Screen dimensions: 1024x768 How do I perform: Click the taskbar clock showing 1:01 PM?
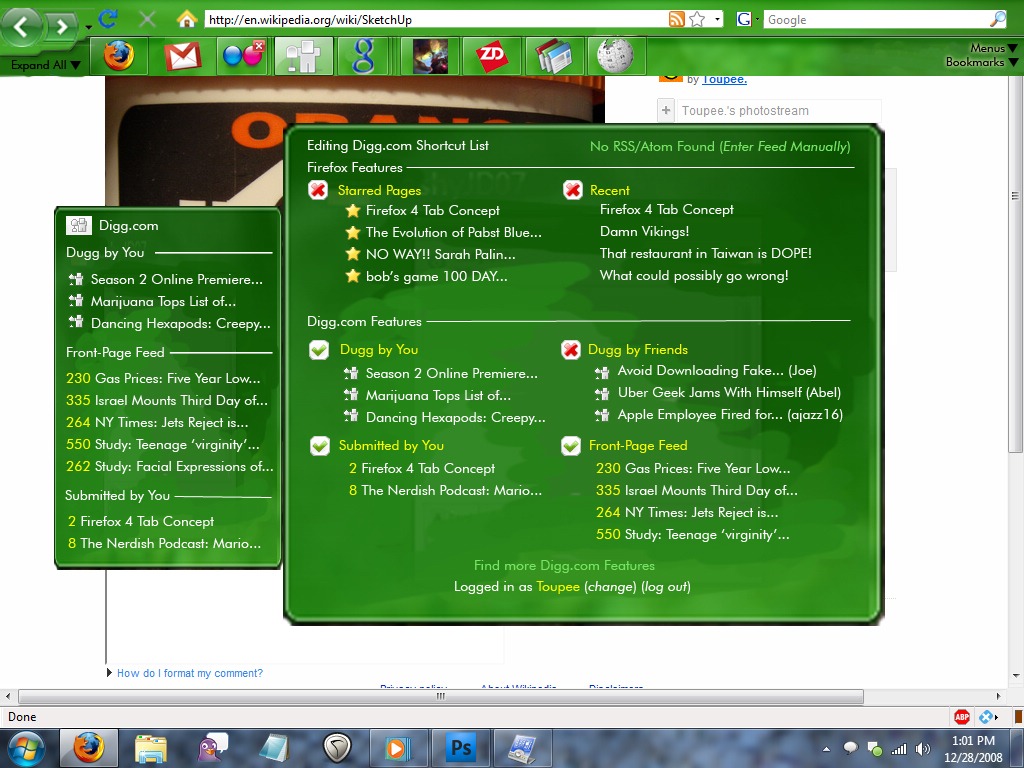click(973, 749)
